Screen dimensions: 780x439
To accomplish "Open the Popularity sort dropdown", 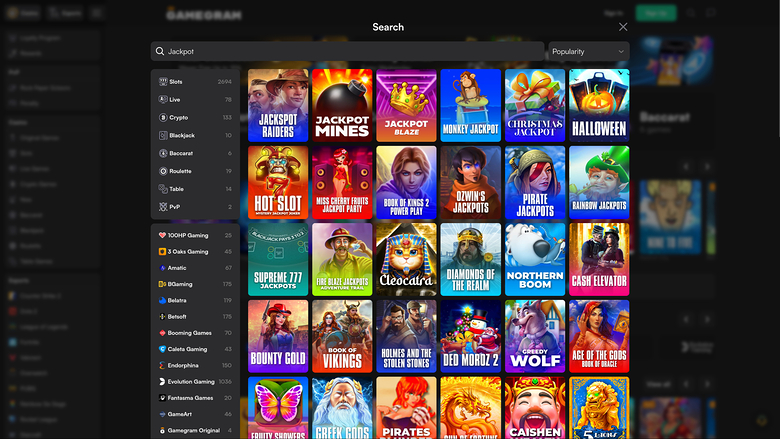I will pos(588,51).
